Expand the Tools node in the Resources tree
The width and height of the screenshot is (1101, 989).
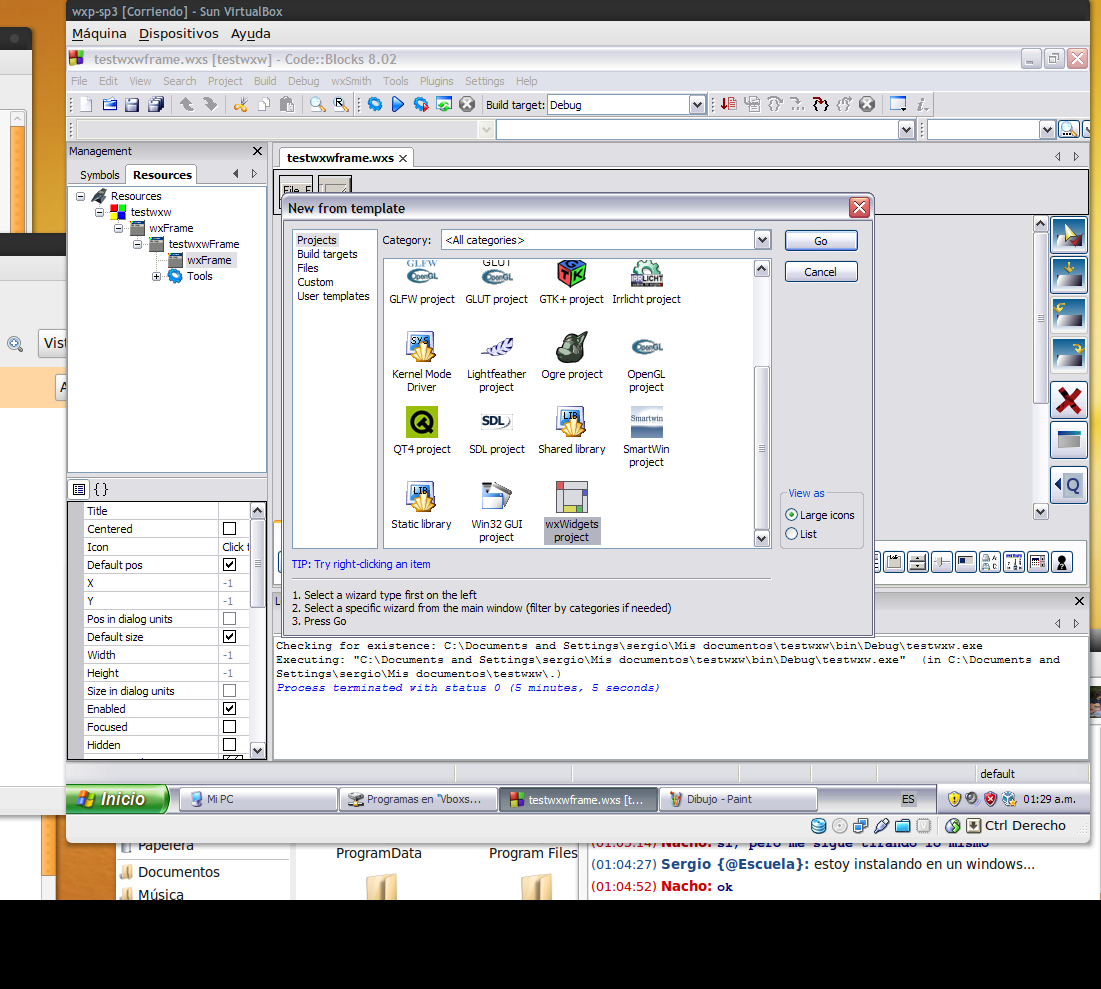pos(155,276)
